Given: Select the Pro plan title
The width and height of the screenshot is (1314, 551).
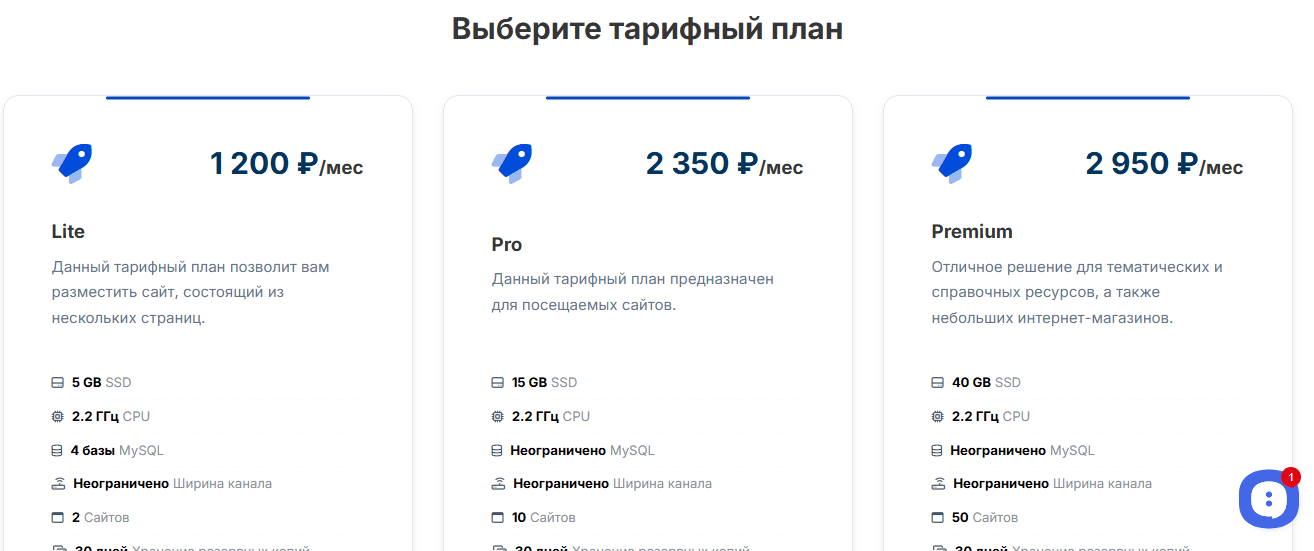Looking at the screenshot, I should point(507,245).
